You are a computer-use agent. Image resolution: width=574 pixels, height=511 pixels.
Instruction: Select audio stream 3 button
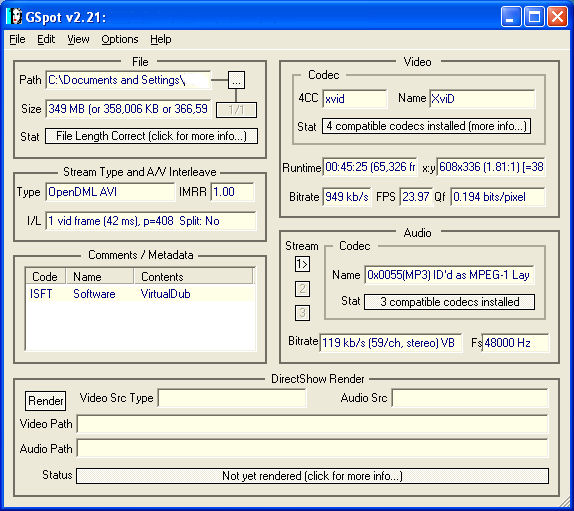click(302, 313)
